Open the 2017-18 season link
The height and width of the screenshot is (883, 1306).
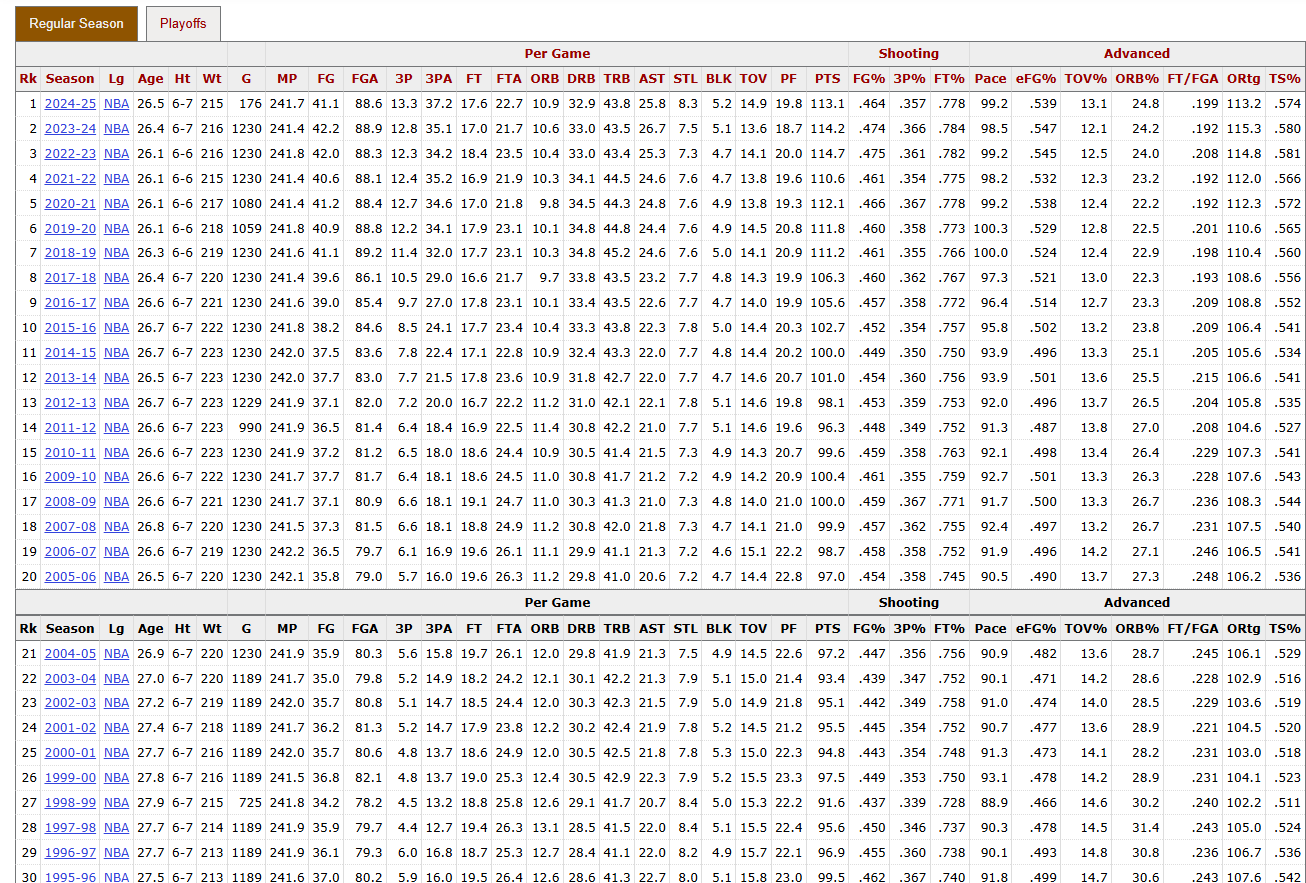tap(70, 278)
